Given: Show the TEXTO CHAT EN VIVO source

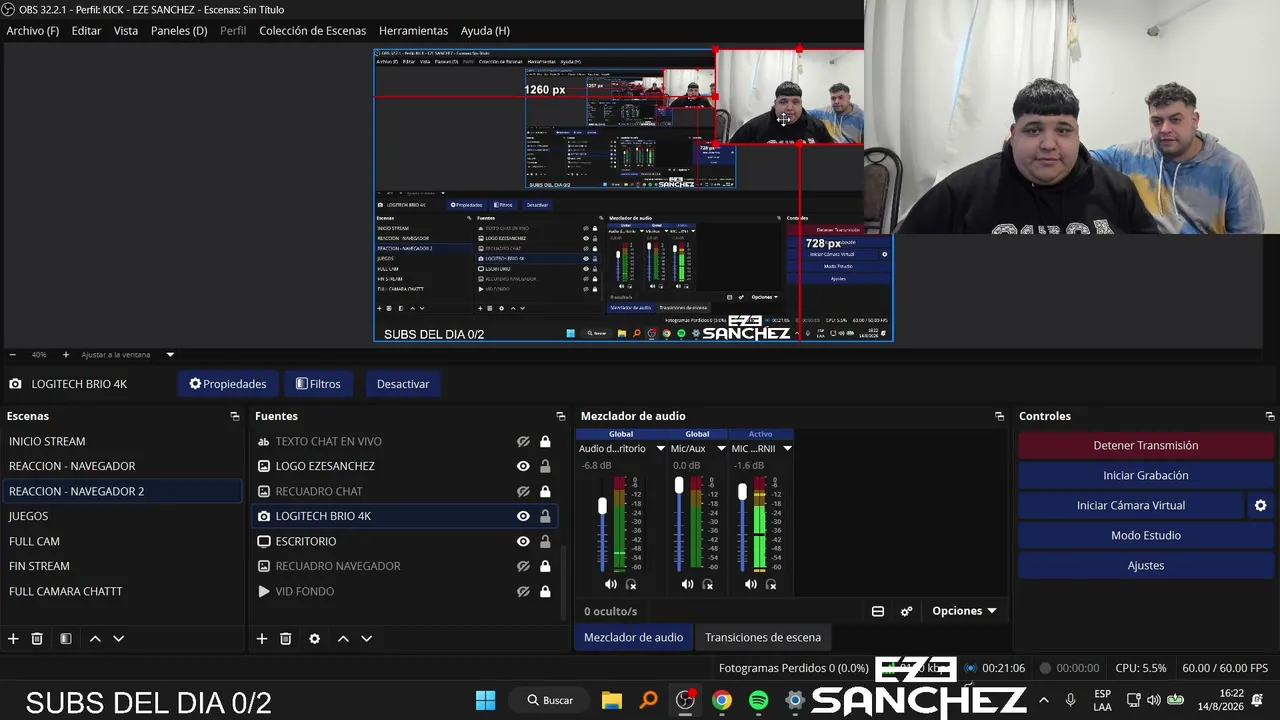Looking at the screenshot, I should click(x=523, y=441).
